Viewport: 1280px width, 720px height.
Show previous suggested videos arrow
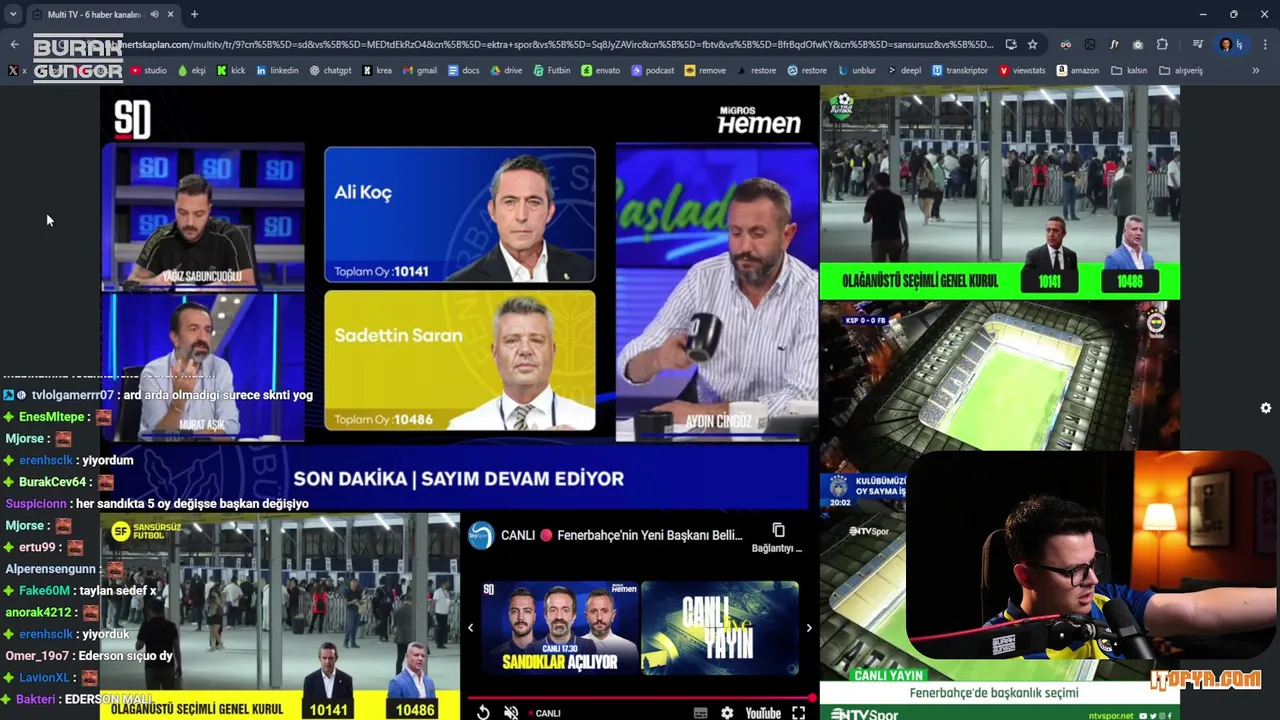pyautogui.click(x=470, y=628)
